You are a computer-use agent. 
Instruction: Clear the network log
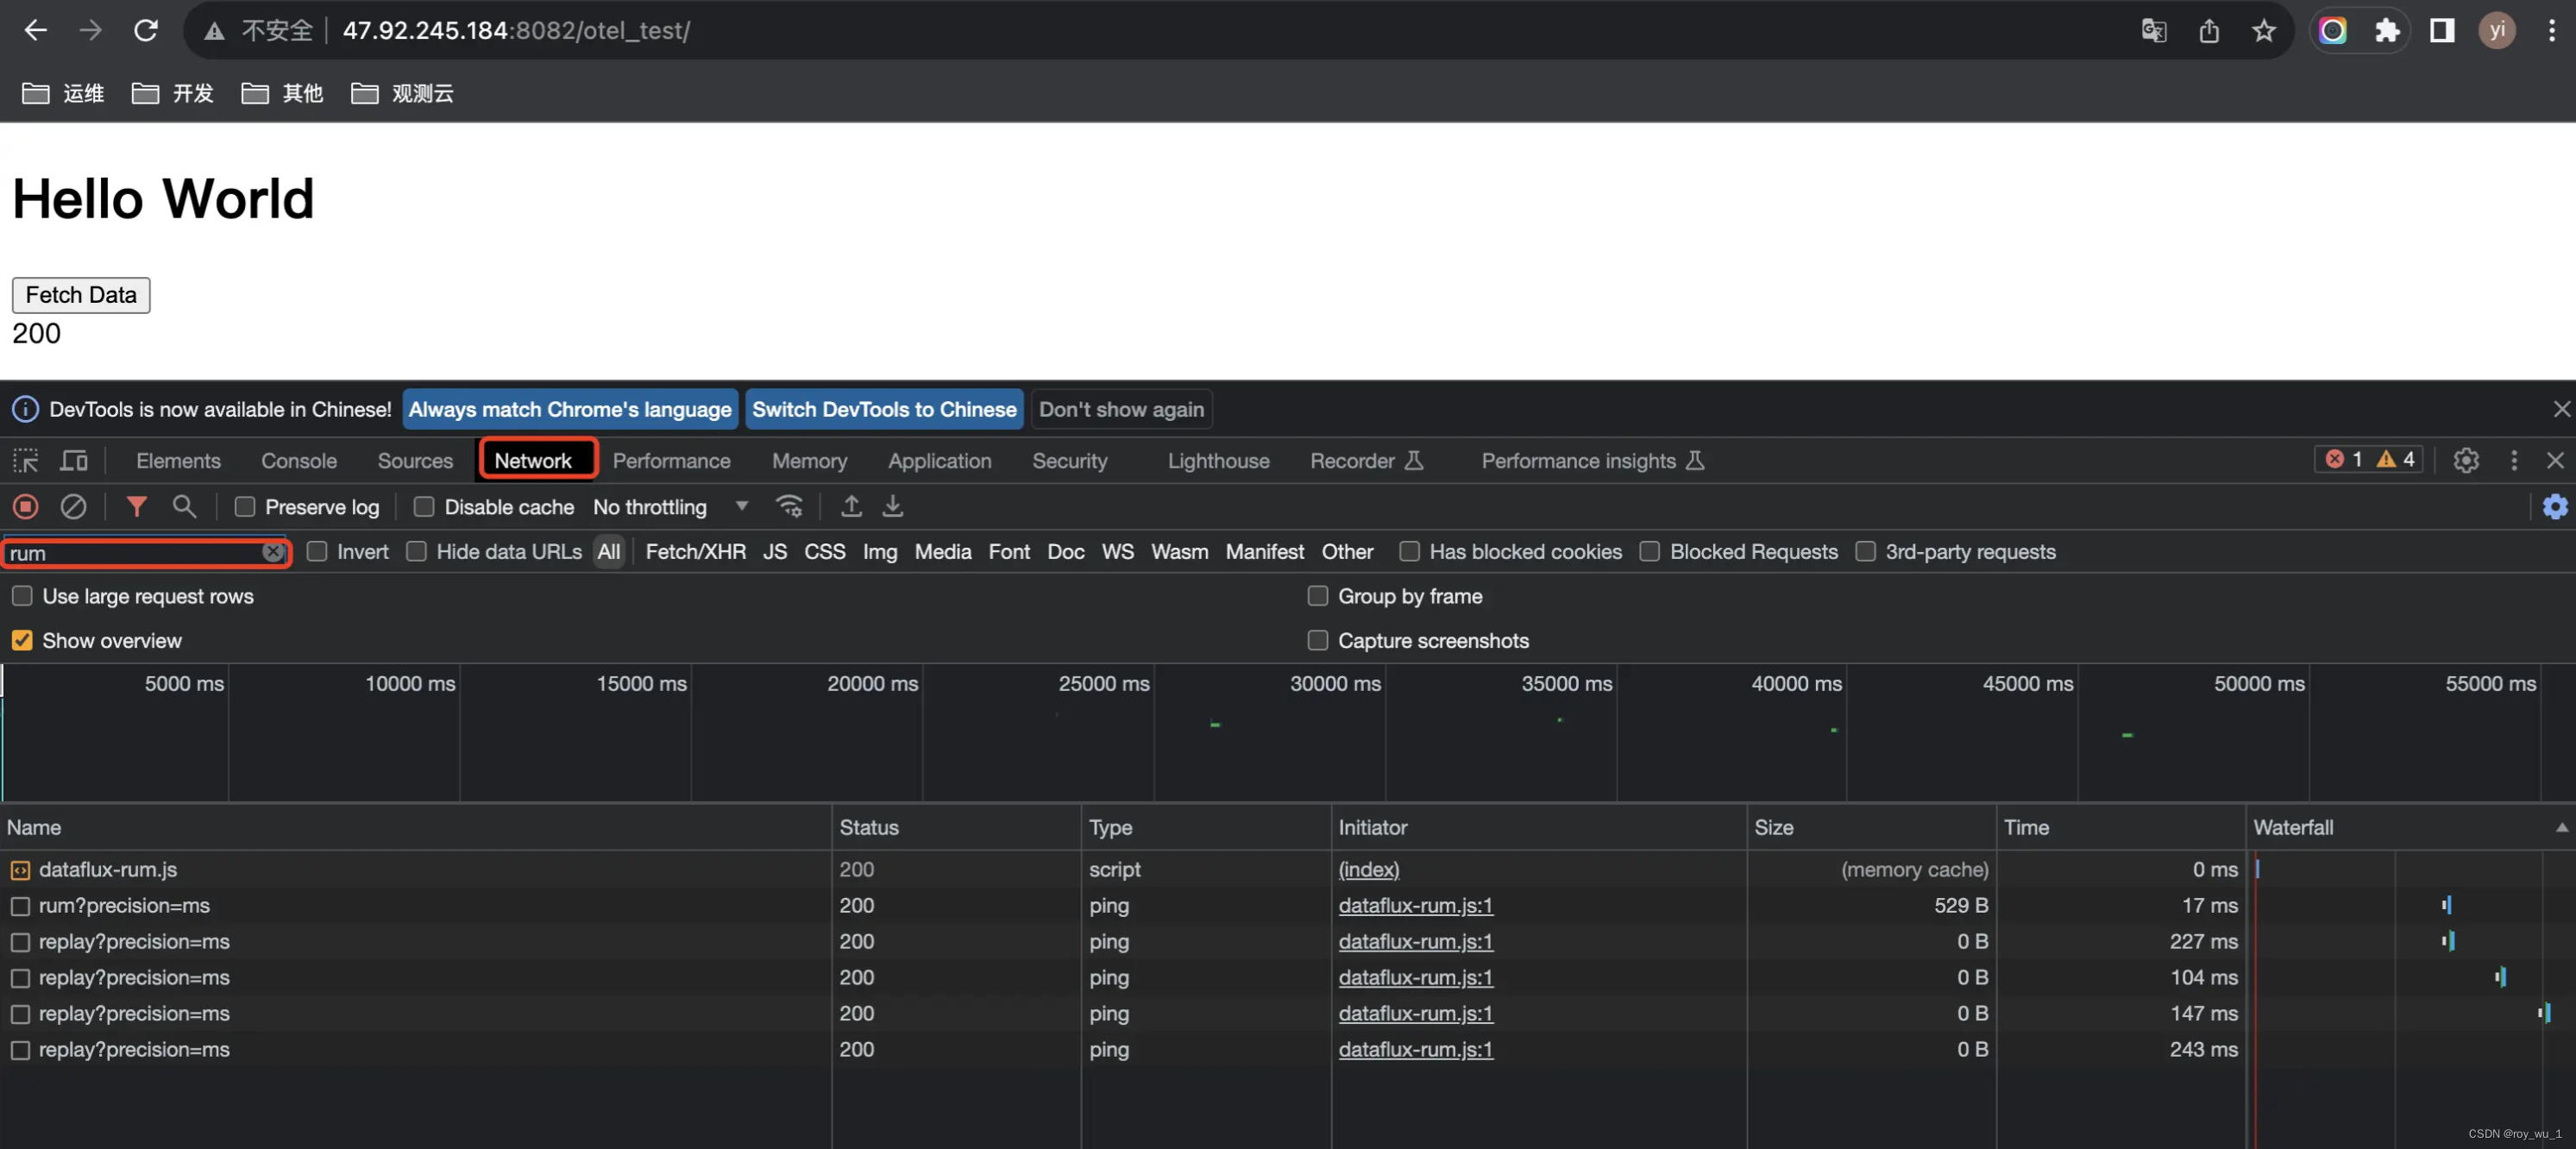pyautogui.click(x=73, y=507)
